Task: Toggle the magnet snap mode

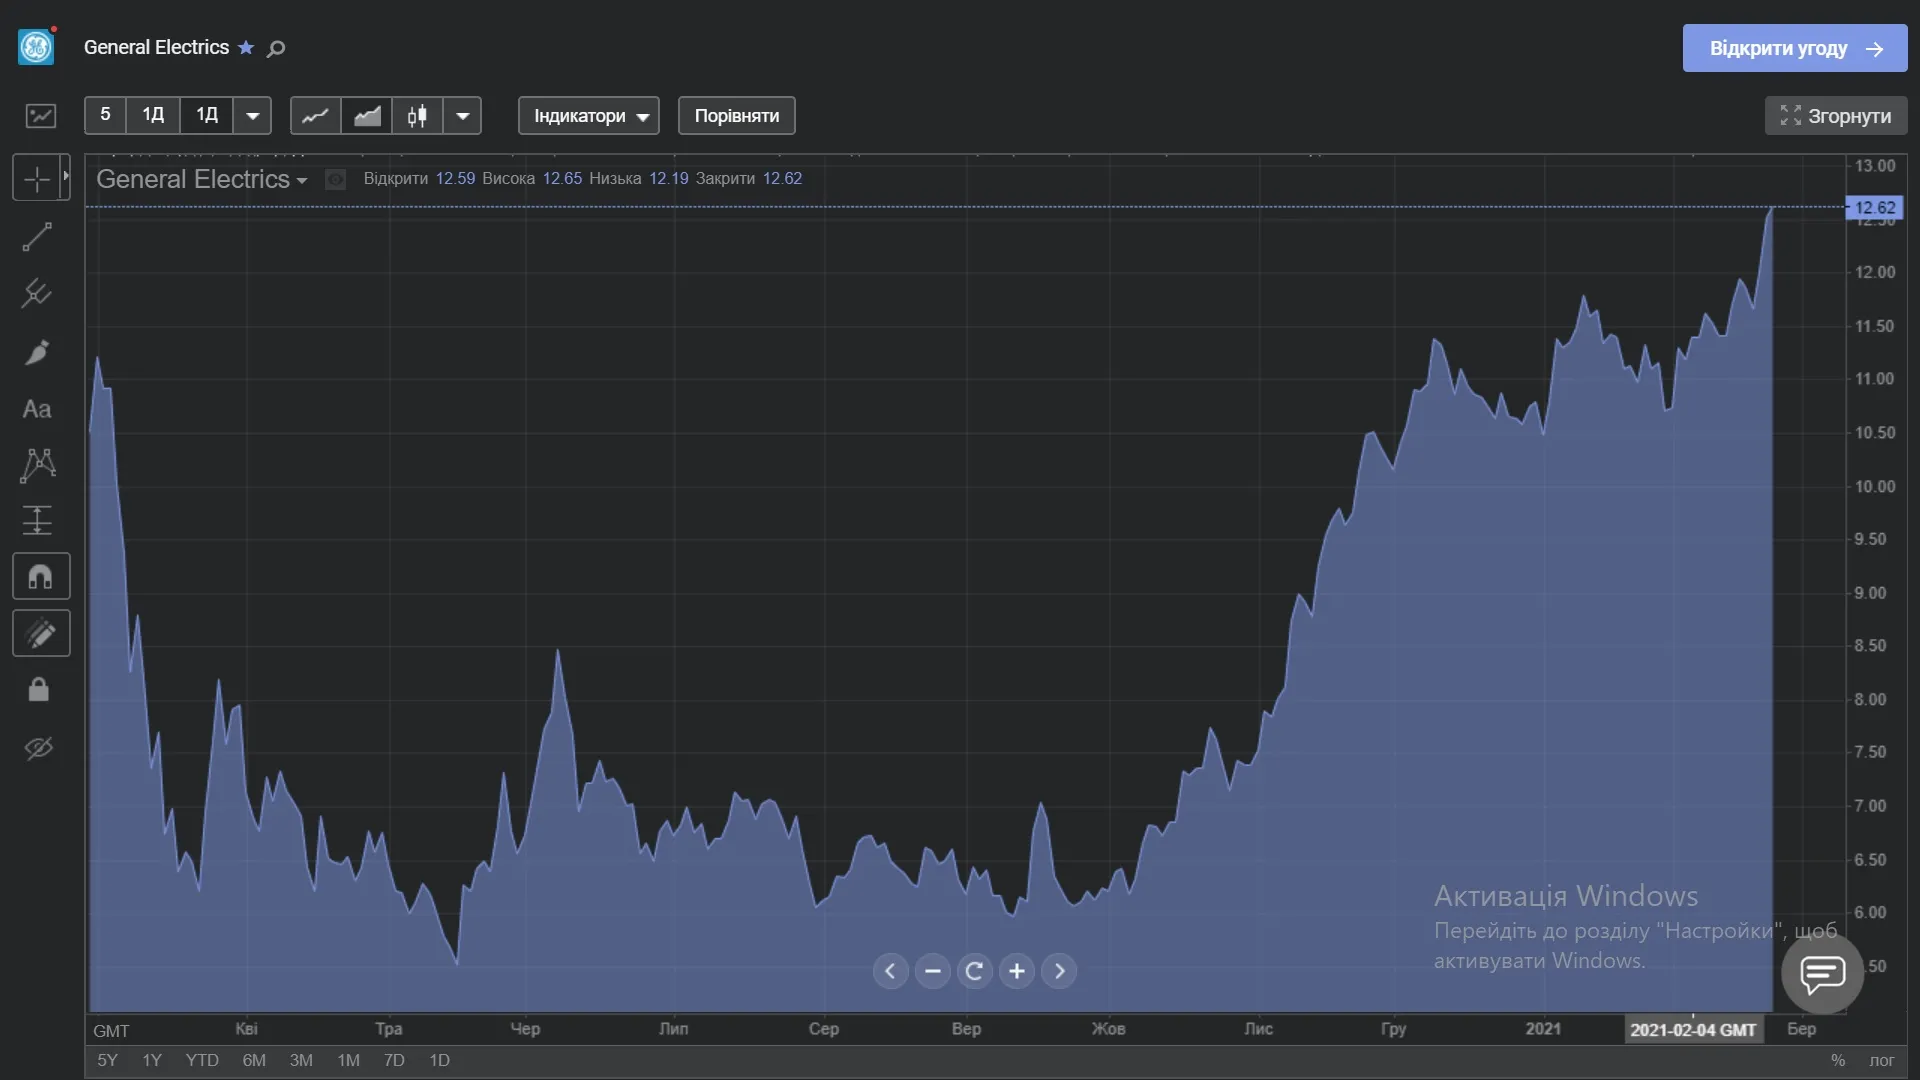Action: point(41,577)
